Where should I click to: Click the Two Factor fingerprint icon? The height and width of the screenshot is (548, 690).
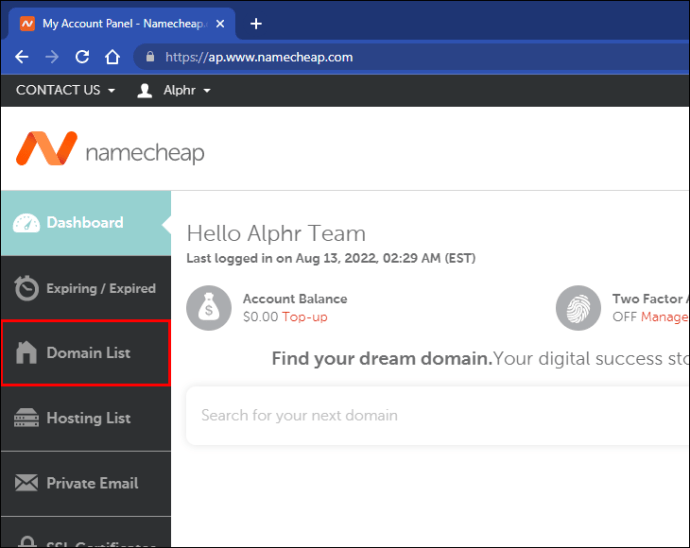pos(578,308)
